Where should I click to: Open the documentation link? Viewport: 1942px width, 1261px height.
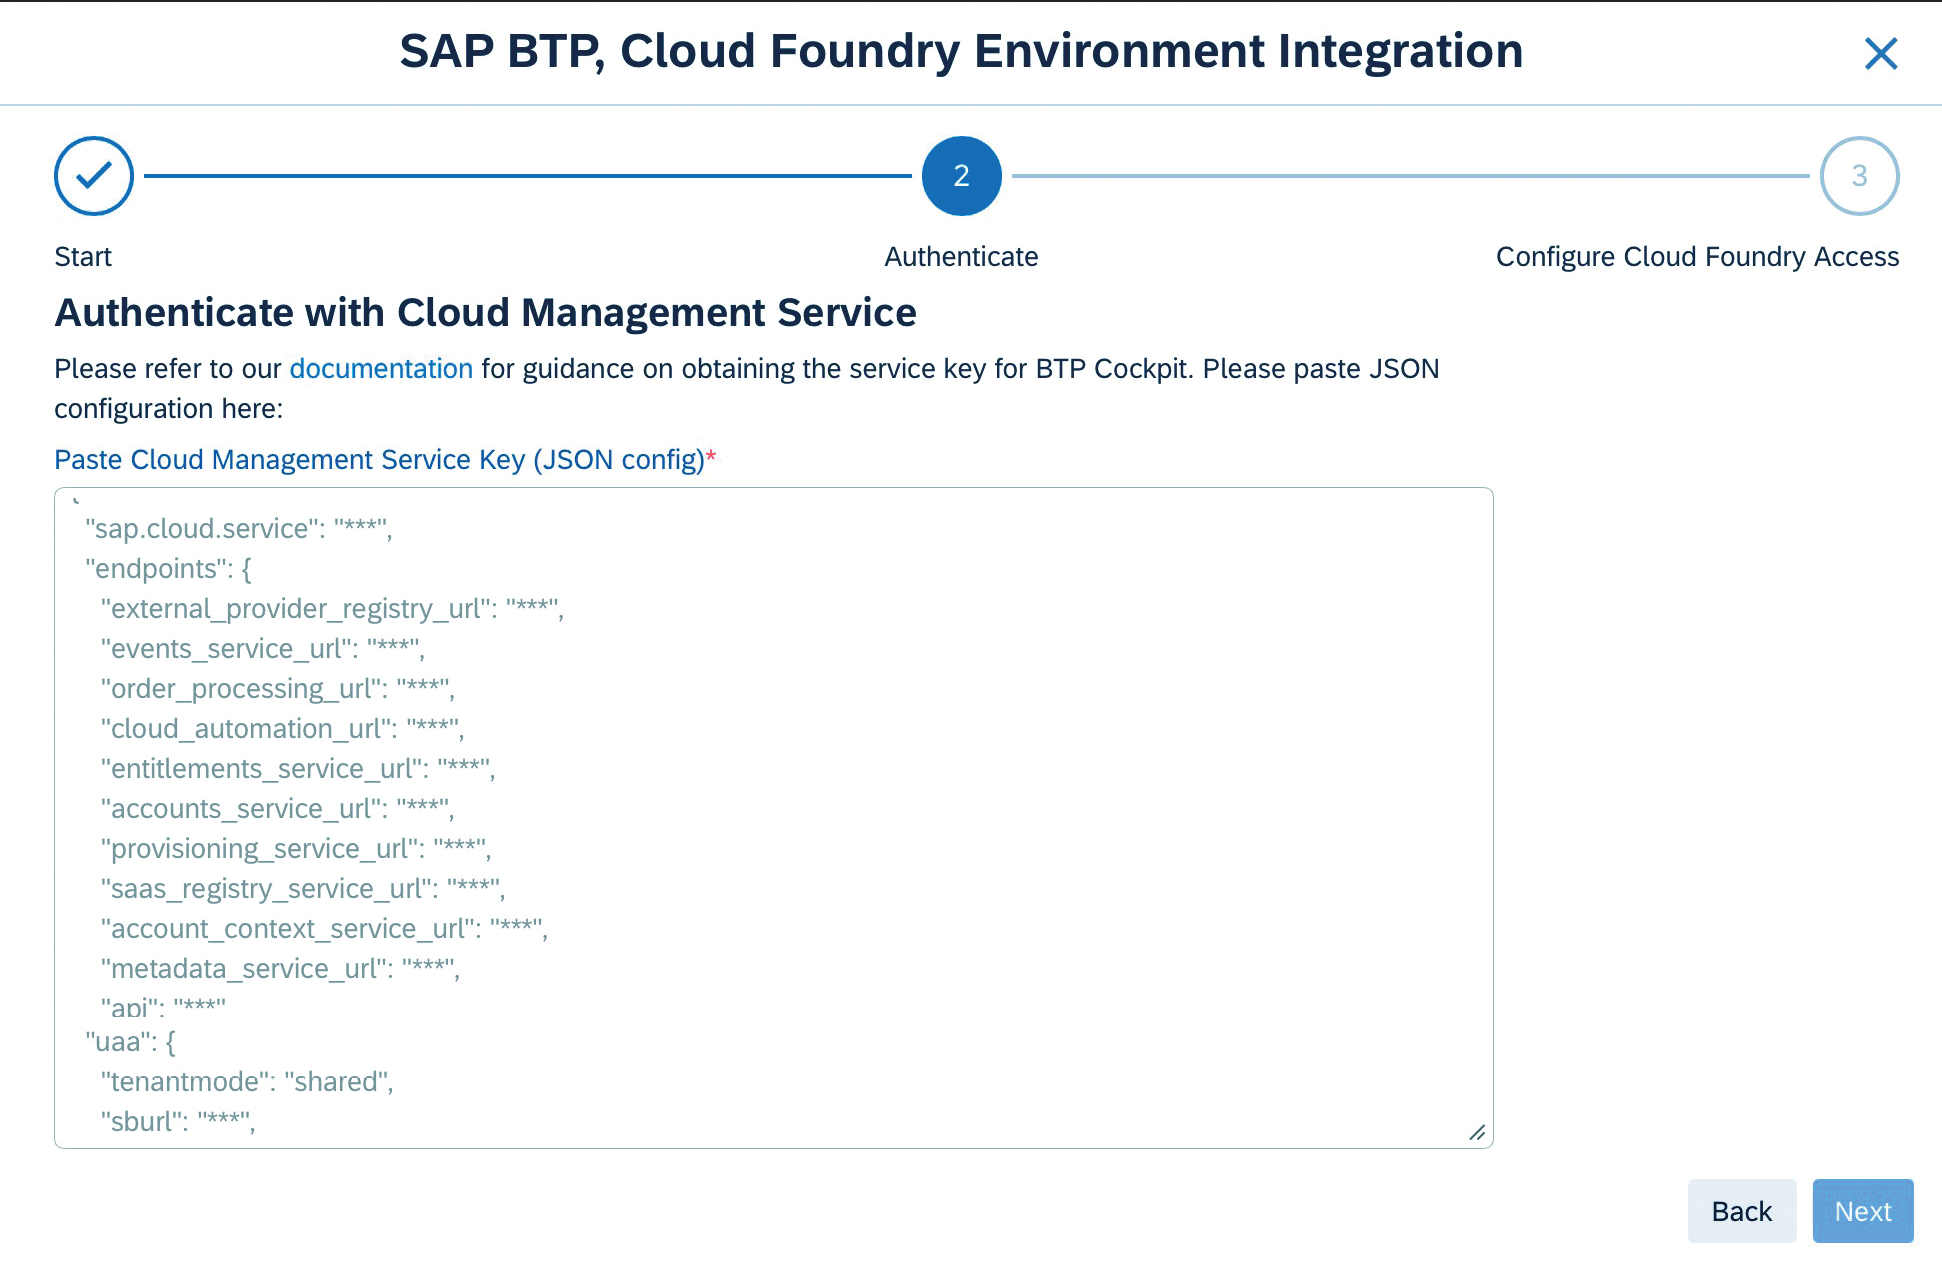point(381,369)
